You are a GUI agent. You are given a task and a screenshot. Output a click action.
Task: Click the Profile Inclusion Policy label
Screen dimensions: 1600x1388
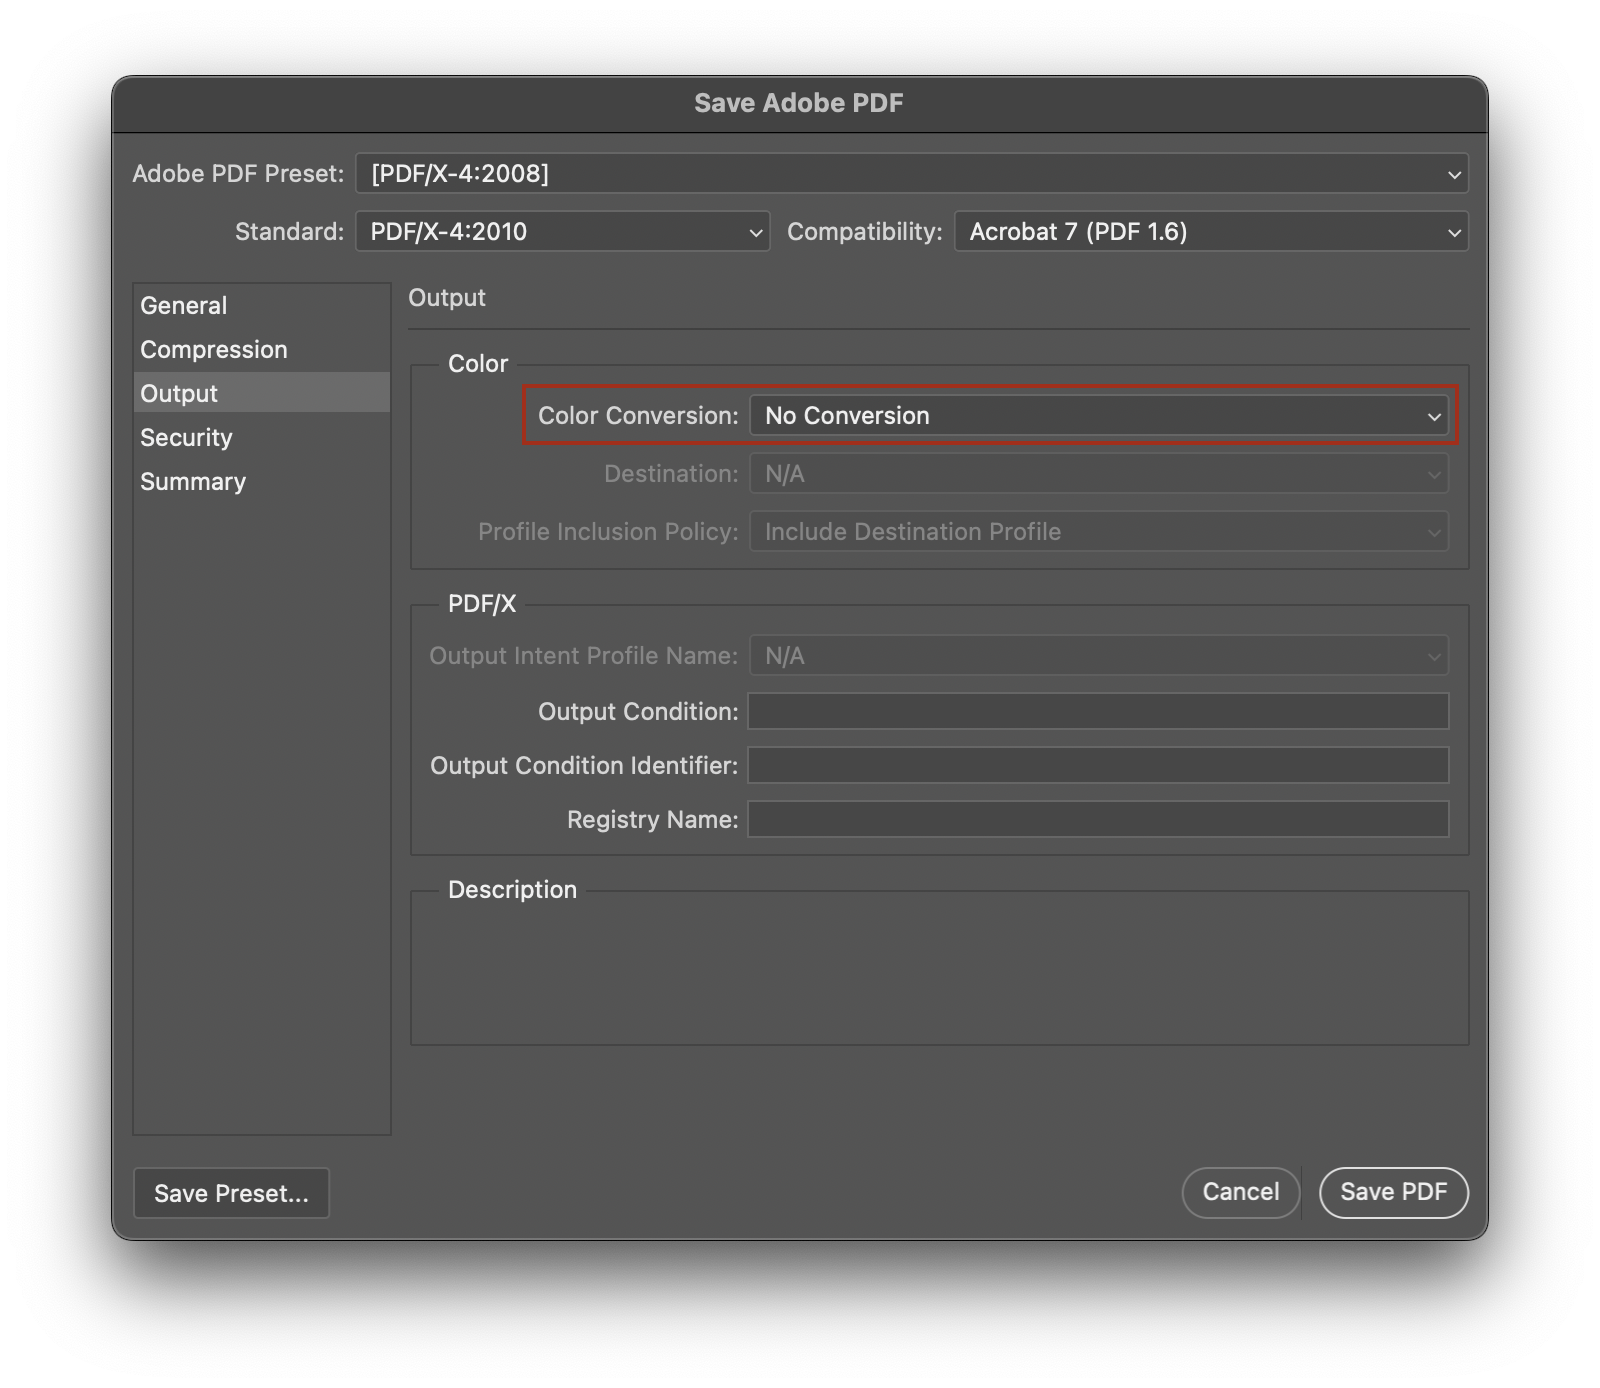point(608,532)
